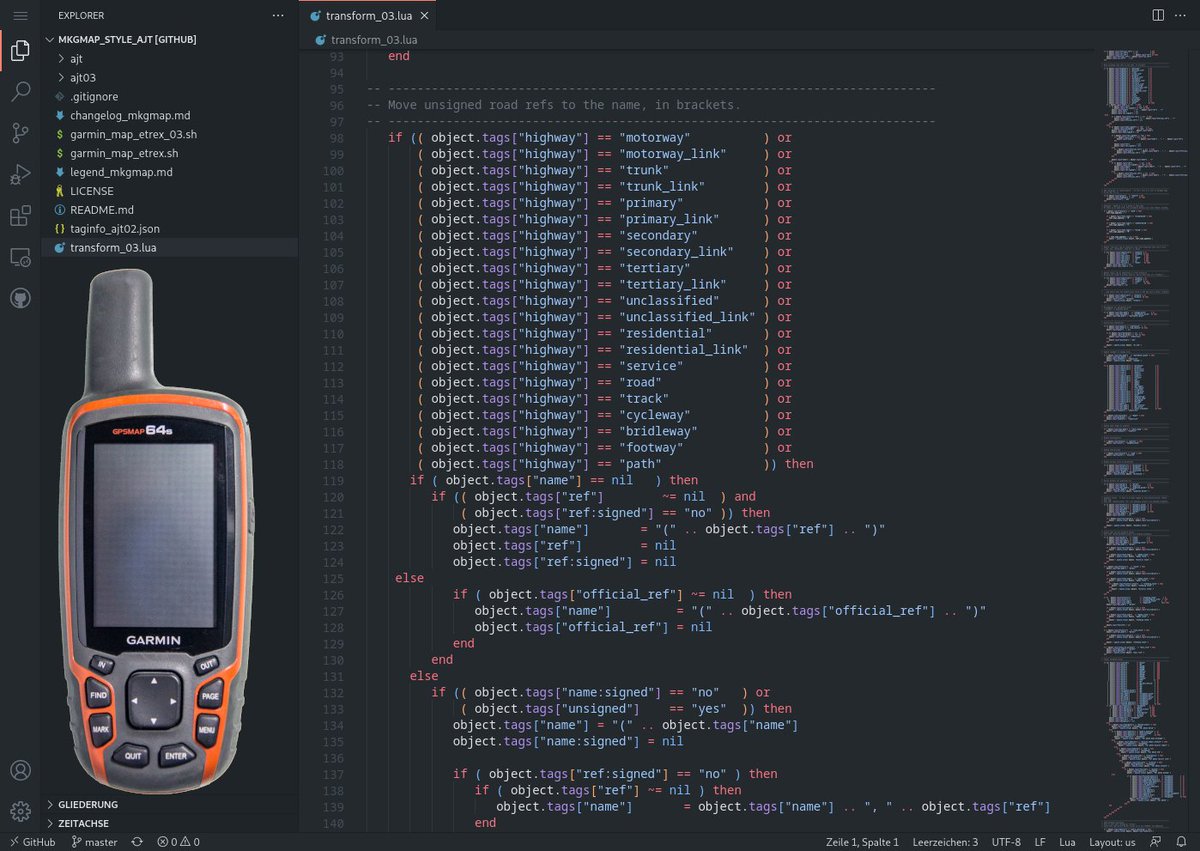Show errors and warnings count
The height and width of the screenshot is (851, 1200).
pyautogui.click(x=178, y=842)
